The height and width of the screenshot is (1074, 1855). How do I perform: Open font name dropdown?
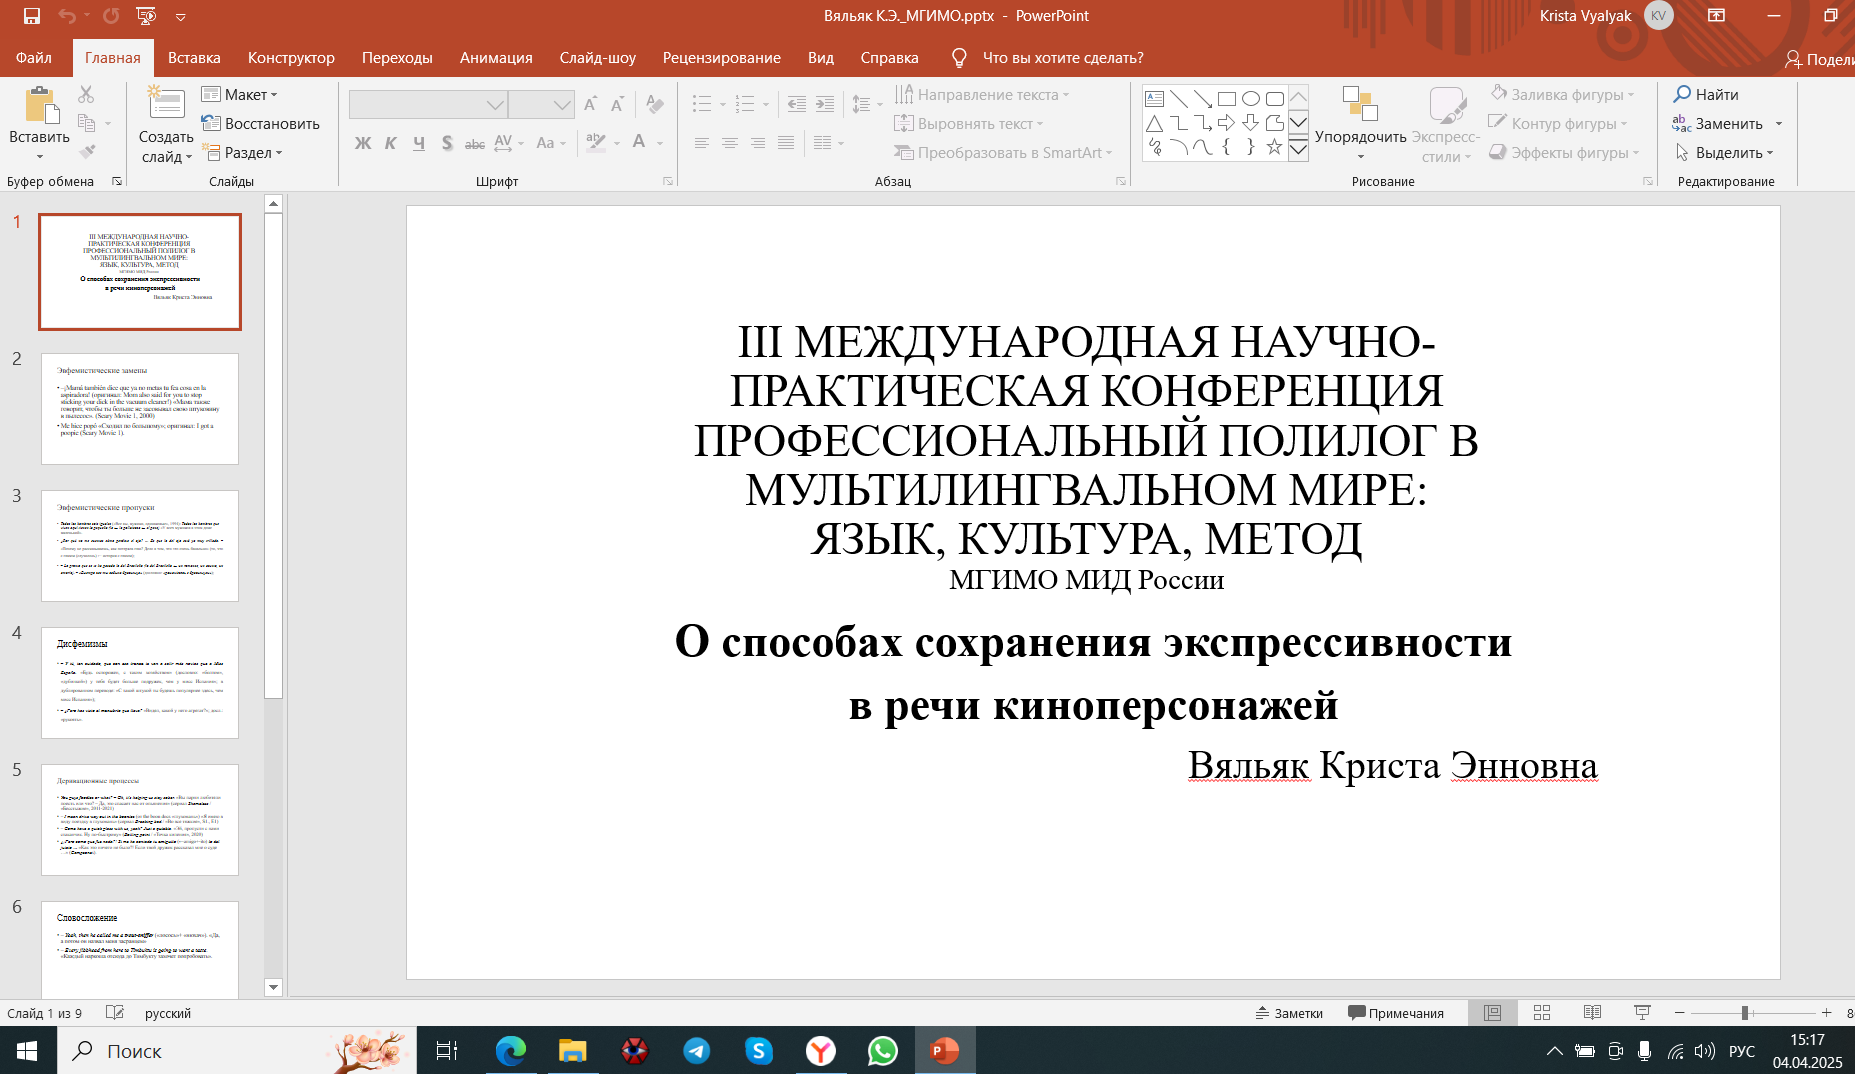coord(495,104)
